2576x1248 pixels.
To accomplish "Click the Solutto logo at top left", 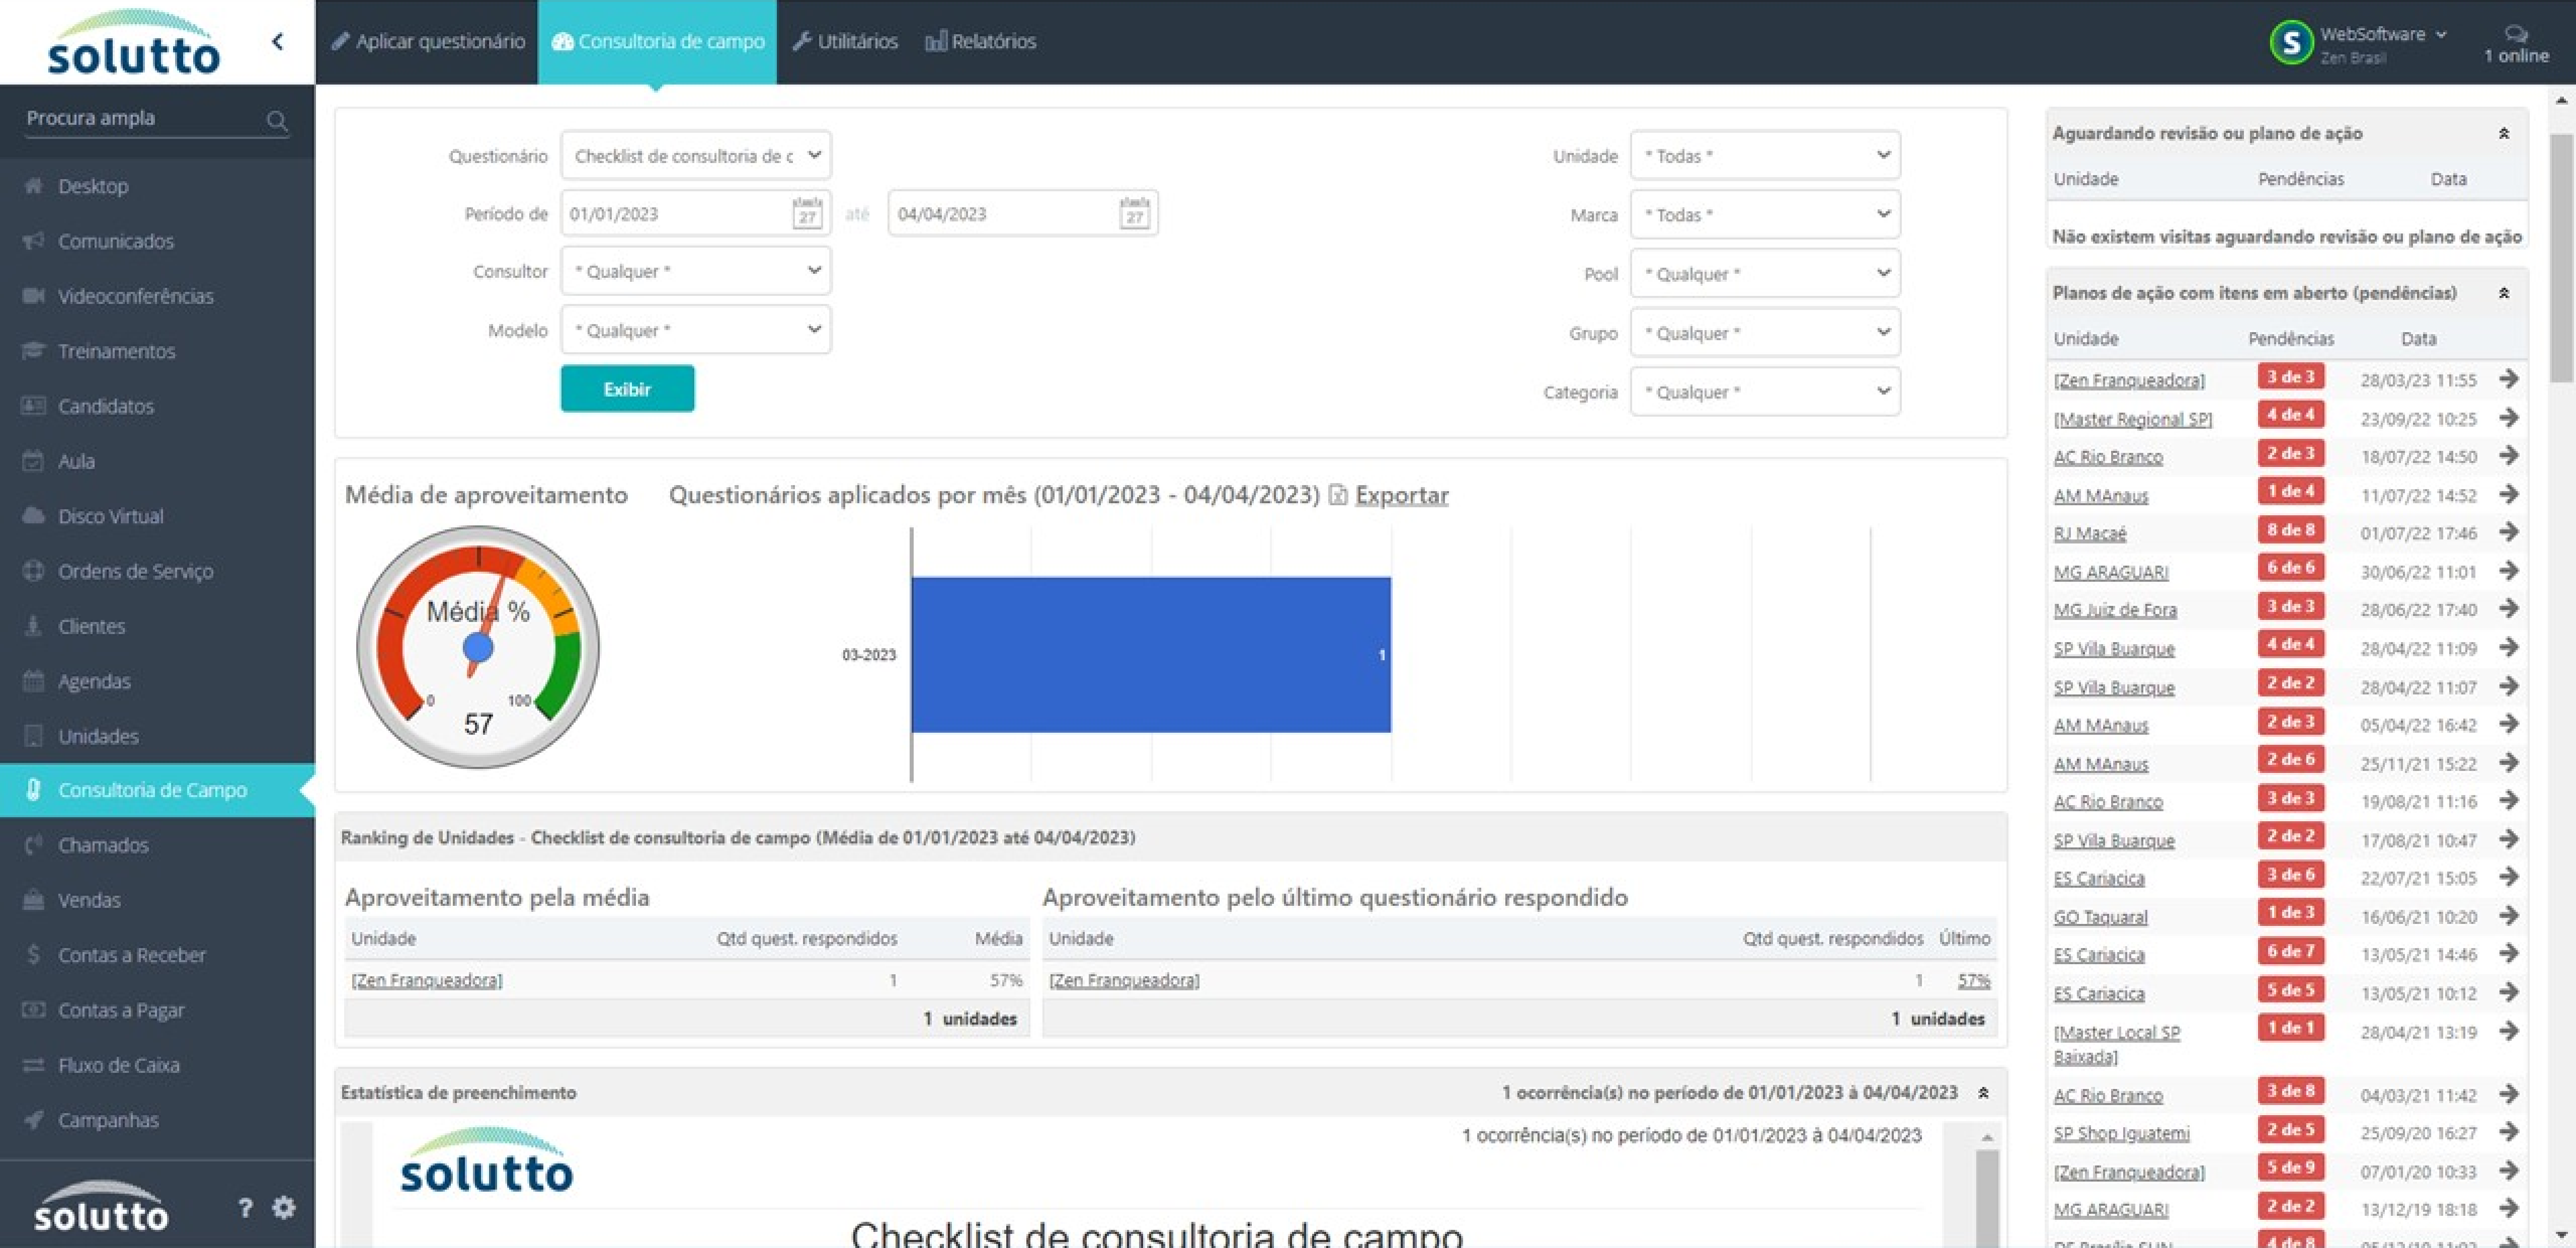I will click(133, 43).
